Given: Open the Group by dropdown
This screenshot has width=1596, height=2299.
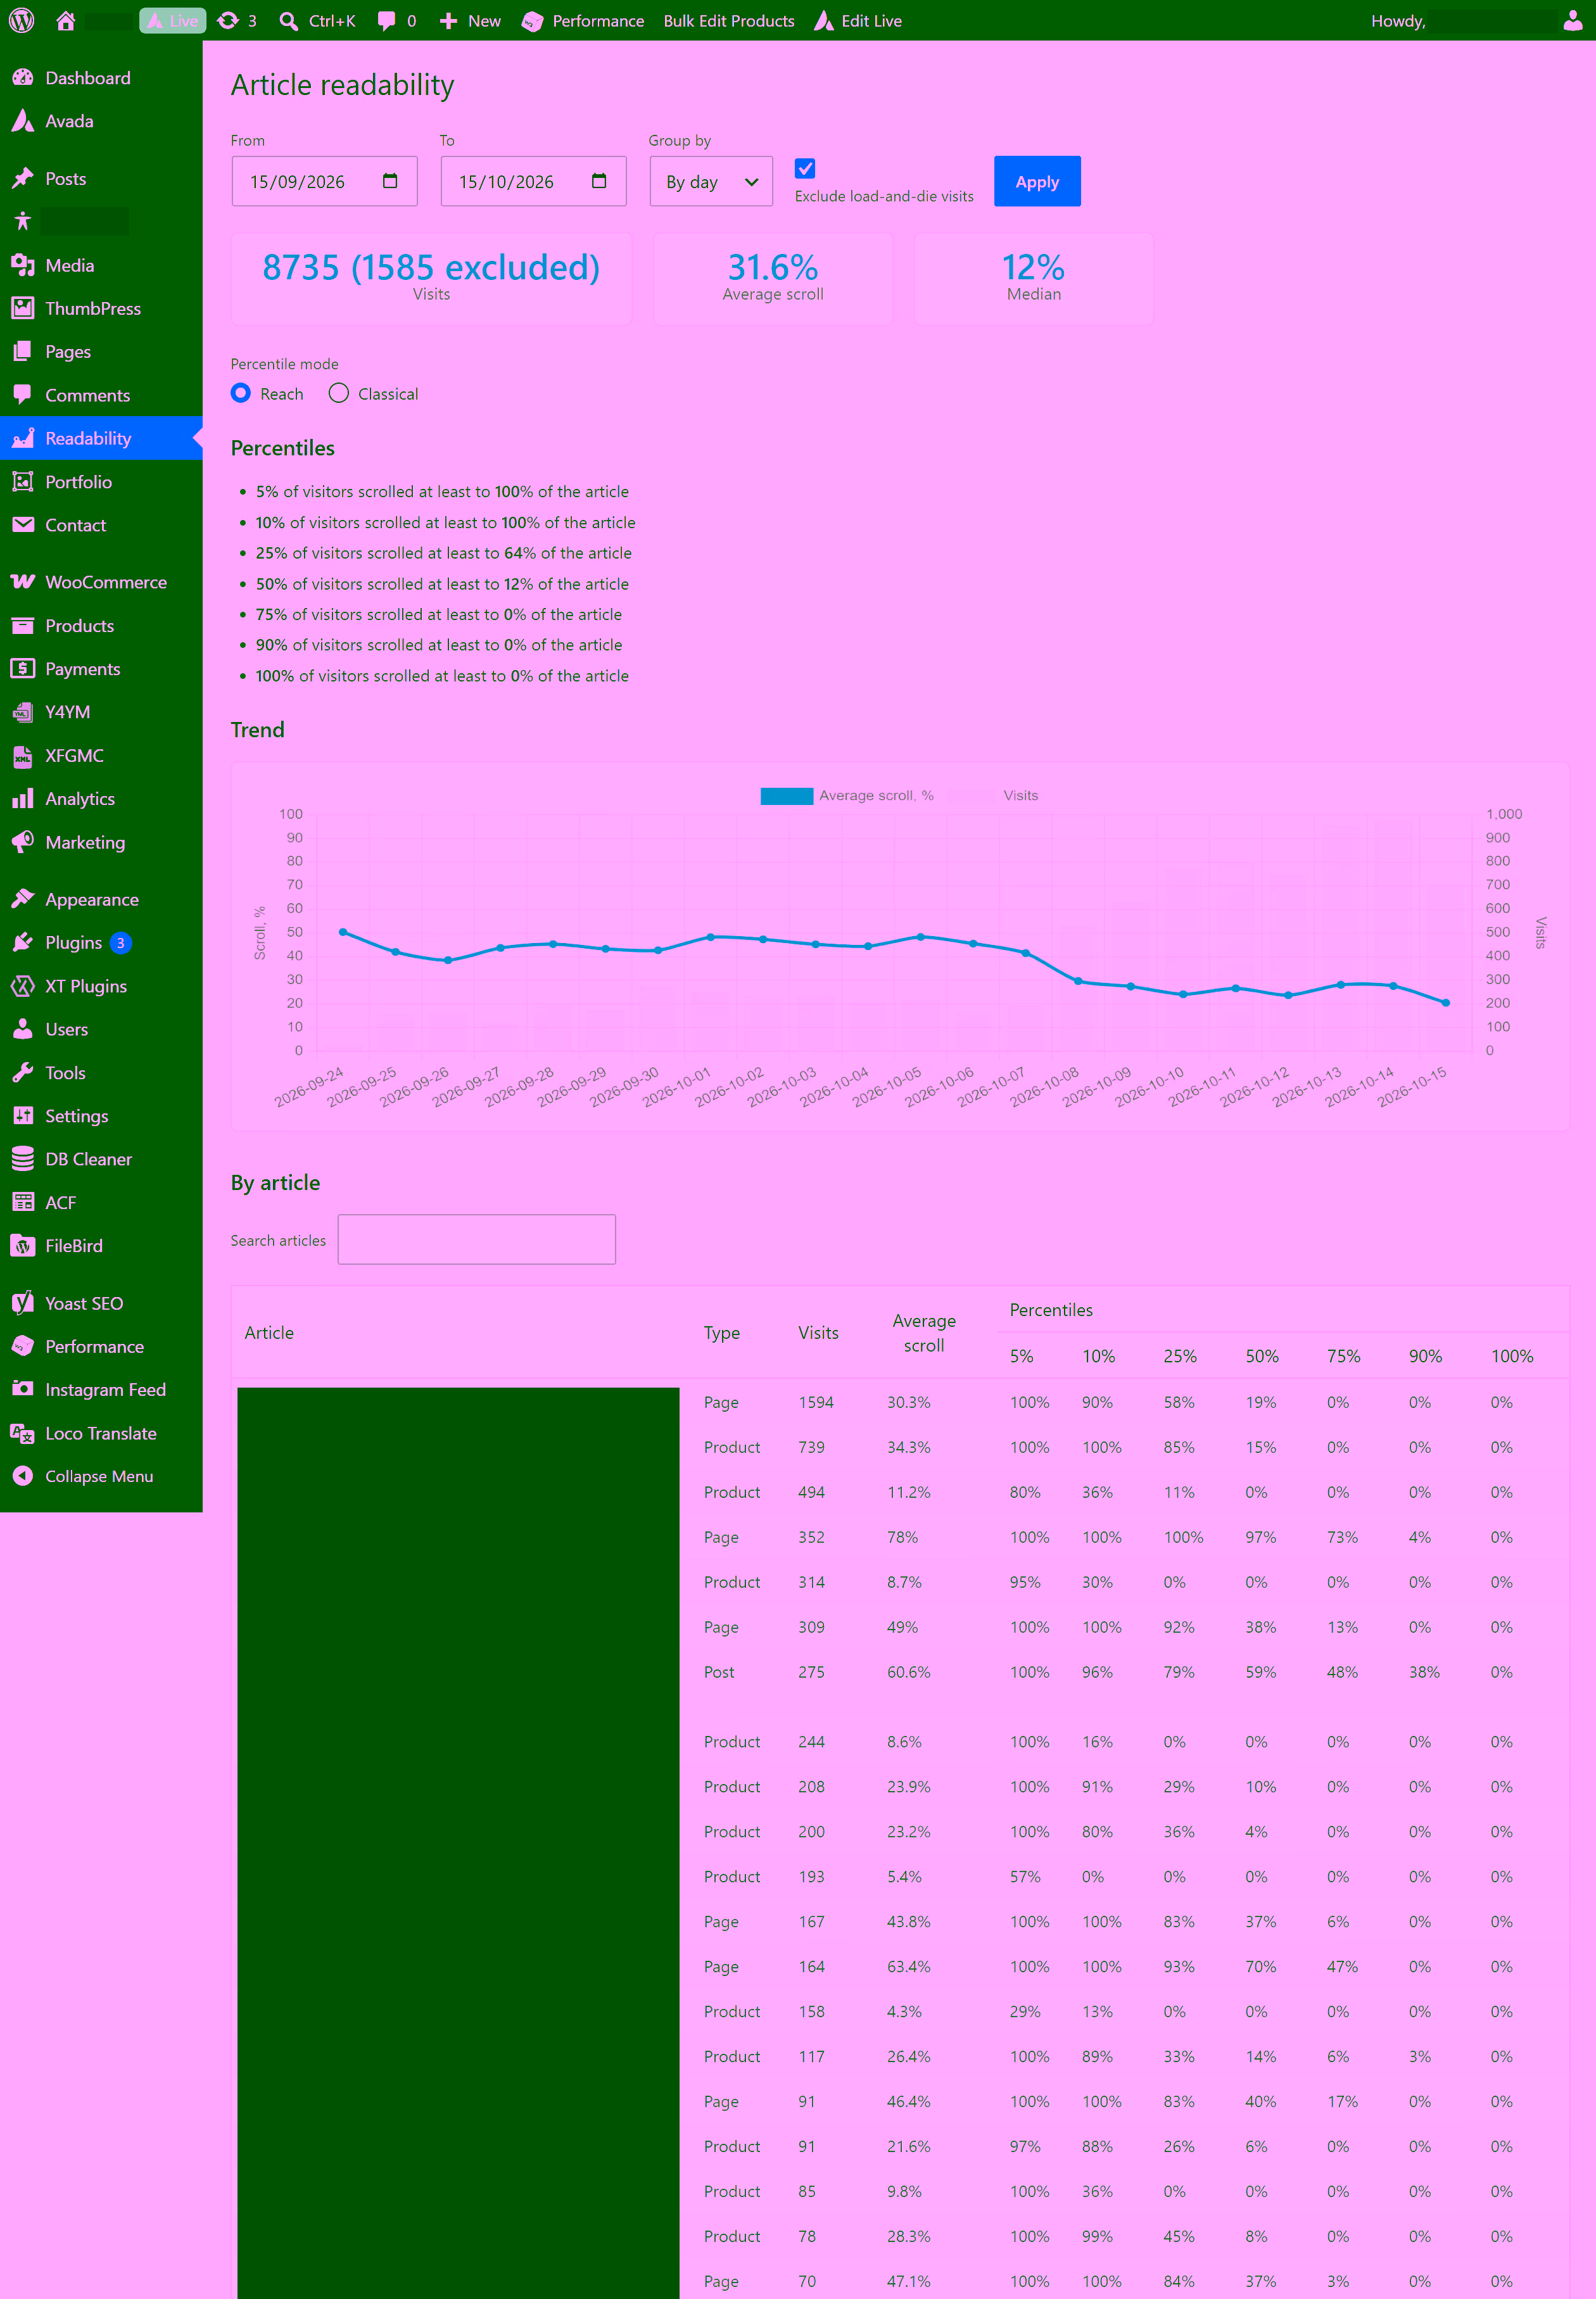Looking at the screenshot, I should 711,181.
